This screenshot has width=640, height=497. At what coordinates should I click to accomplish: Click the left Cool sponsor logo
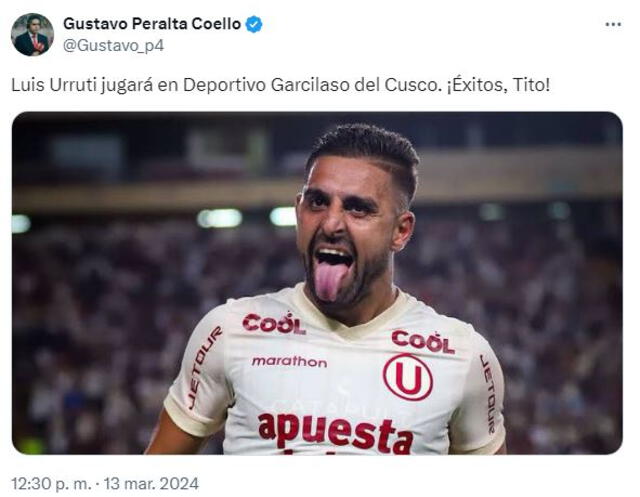pos(273,324)
